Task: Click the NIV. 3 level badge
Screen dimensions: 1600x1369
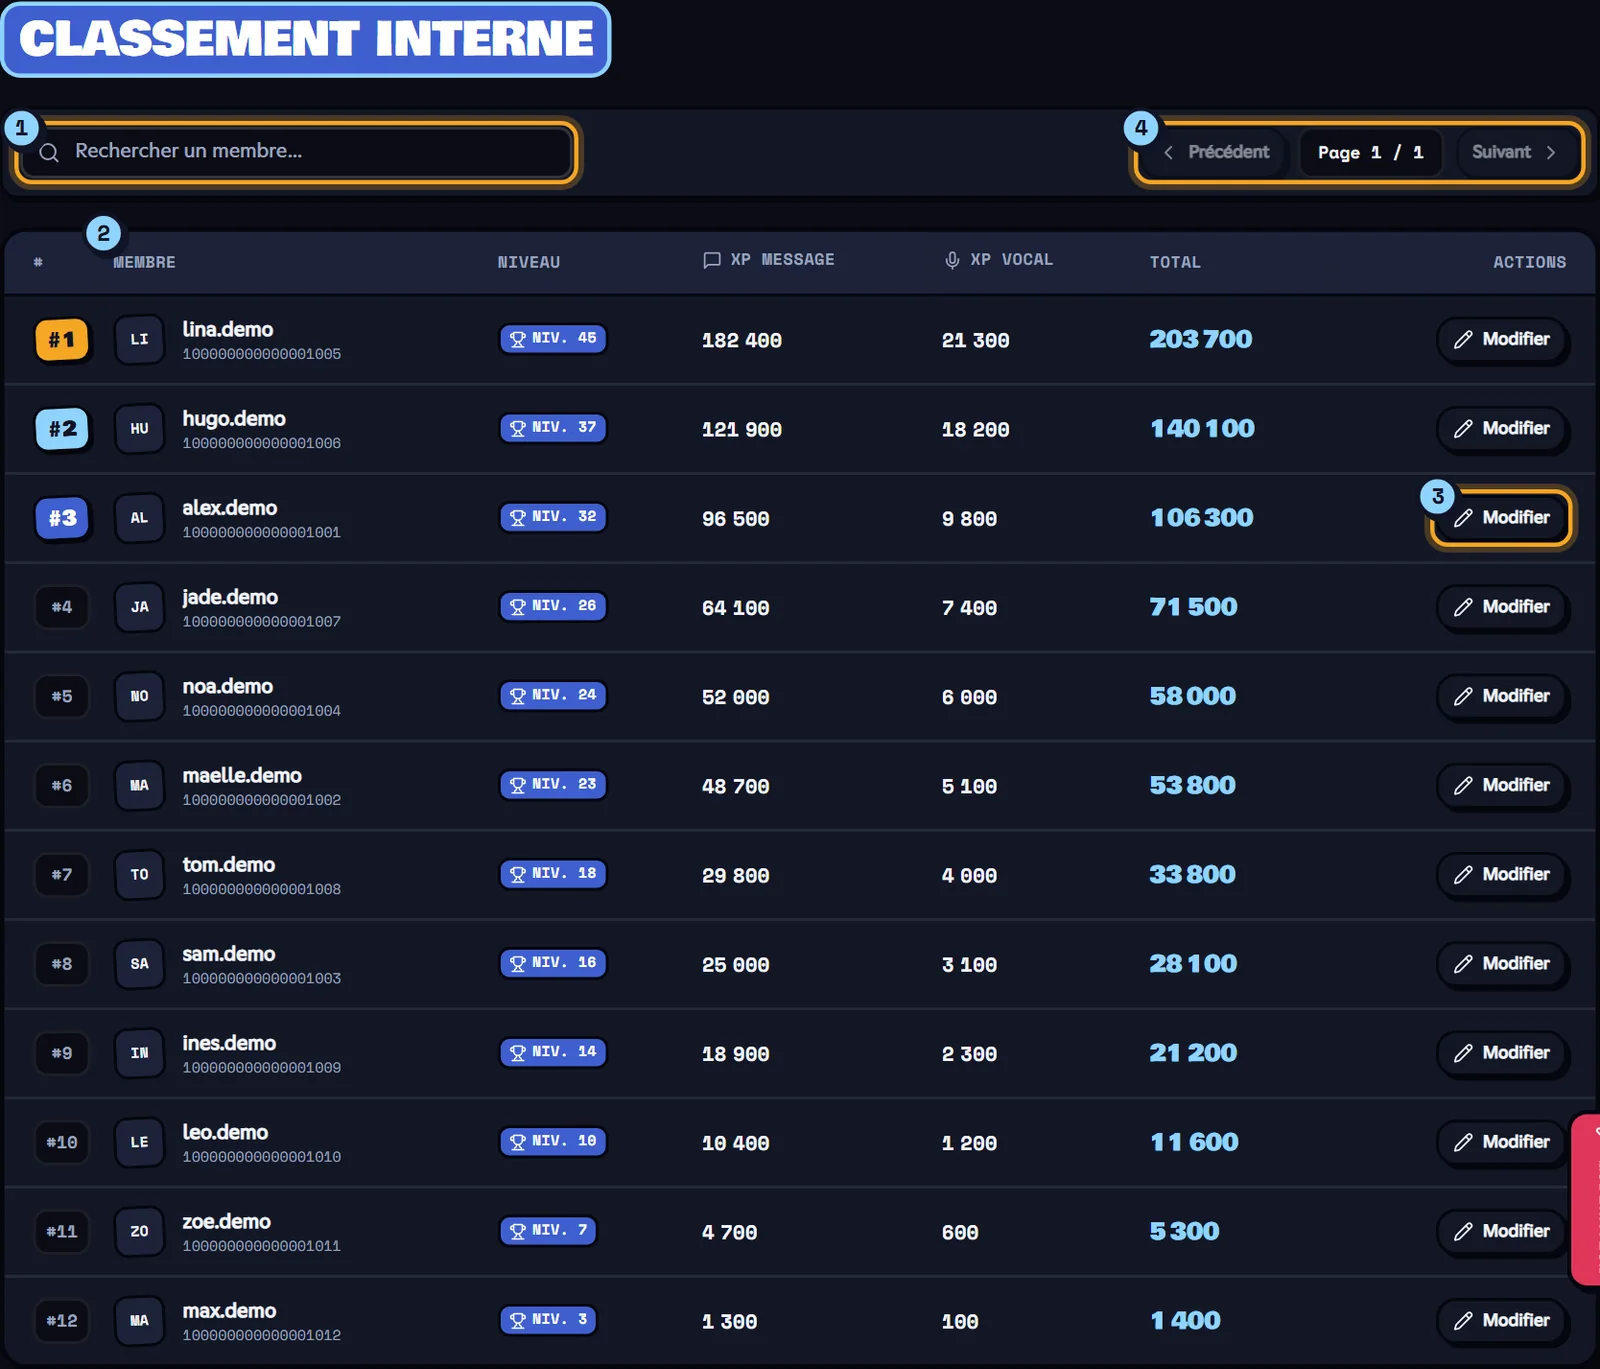Action: 549,1319
